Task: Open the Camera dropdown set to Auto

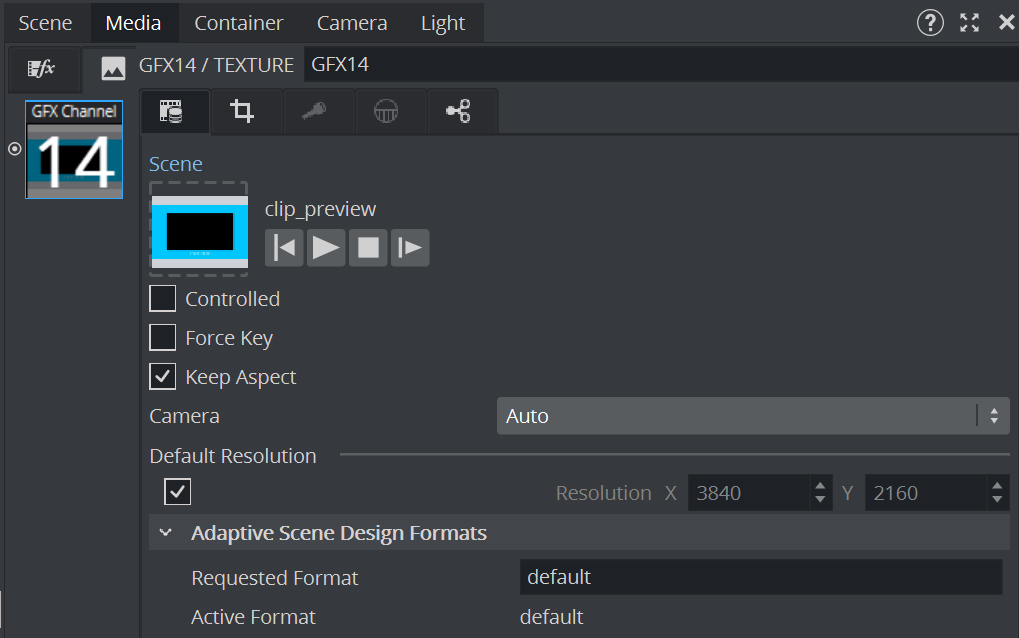Action: point(752,416)
